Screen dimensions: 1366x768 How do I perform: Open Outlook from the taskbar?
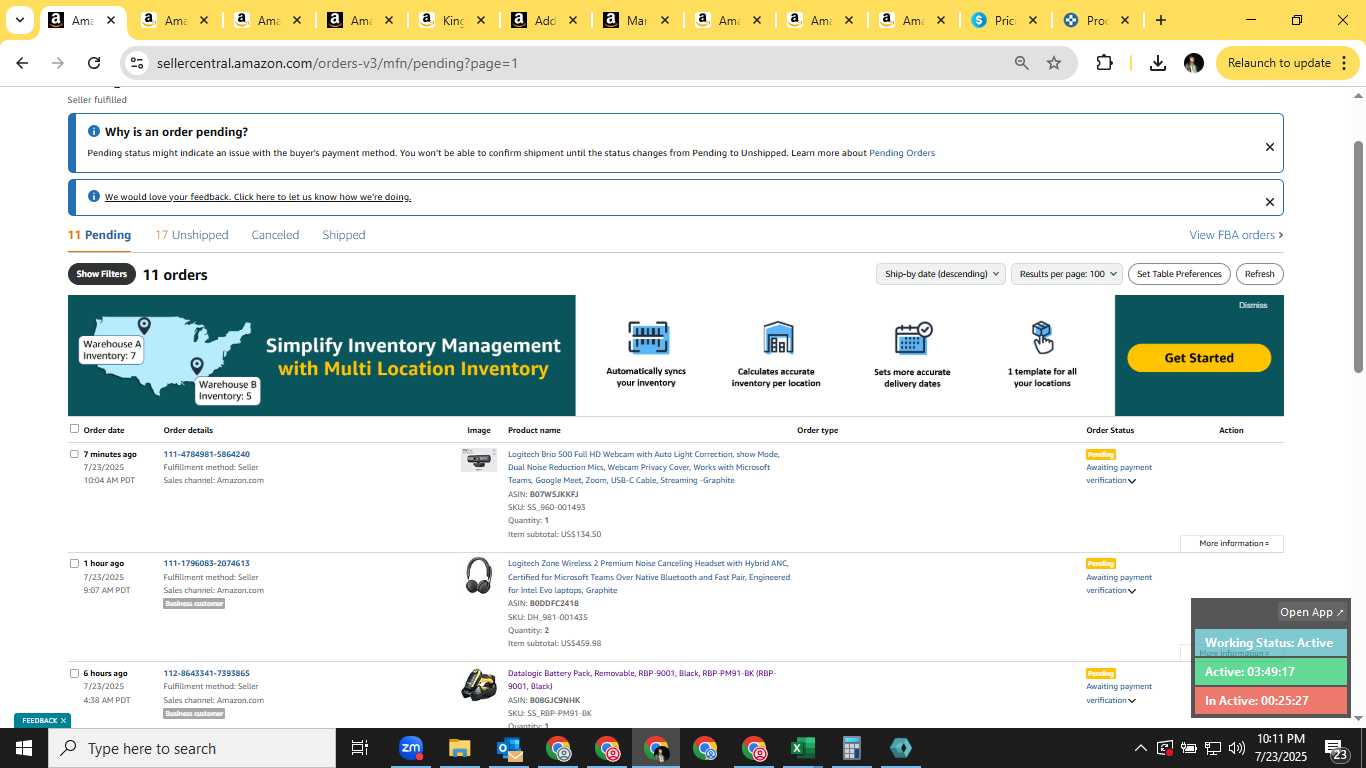pos(509,748)
